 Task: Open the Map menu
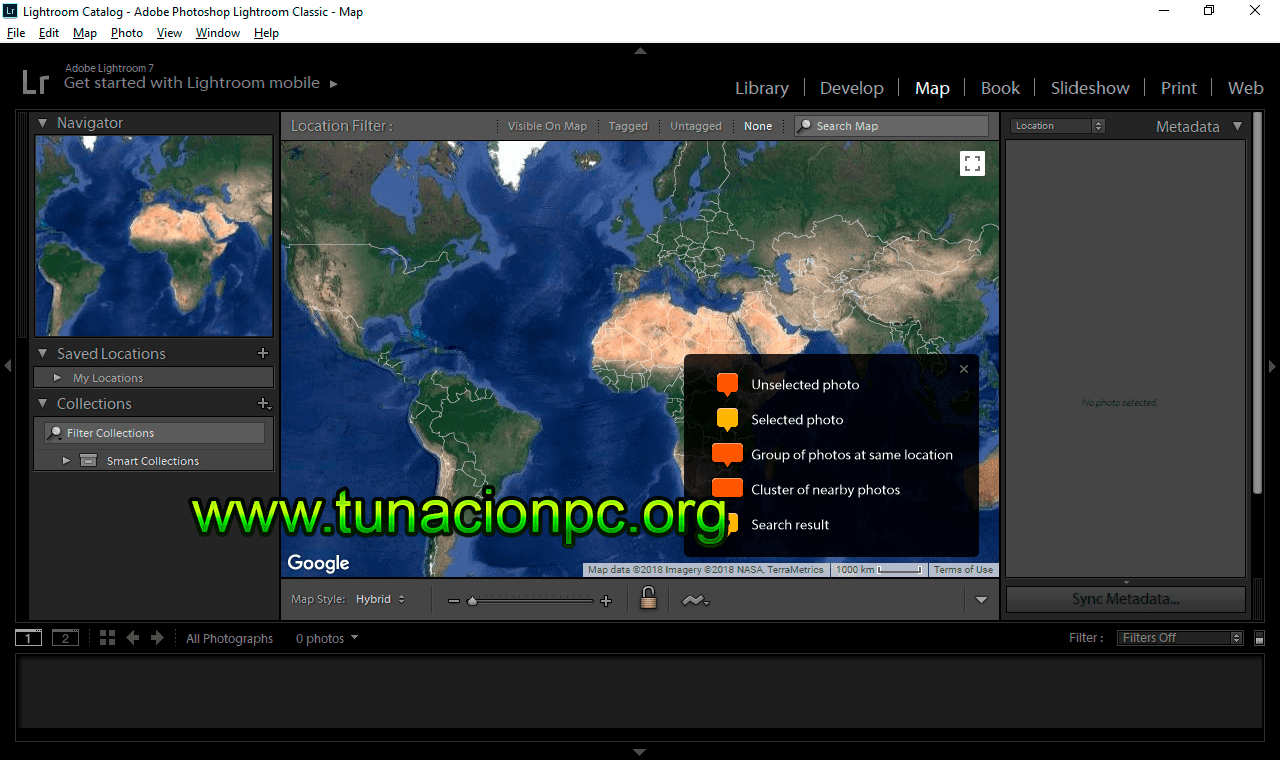tap(85, 33)
